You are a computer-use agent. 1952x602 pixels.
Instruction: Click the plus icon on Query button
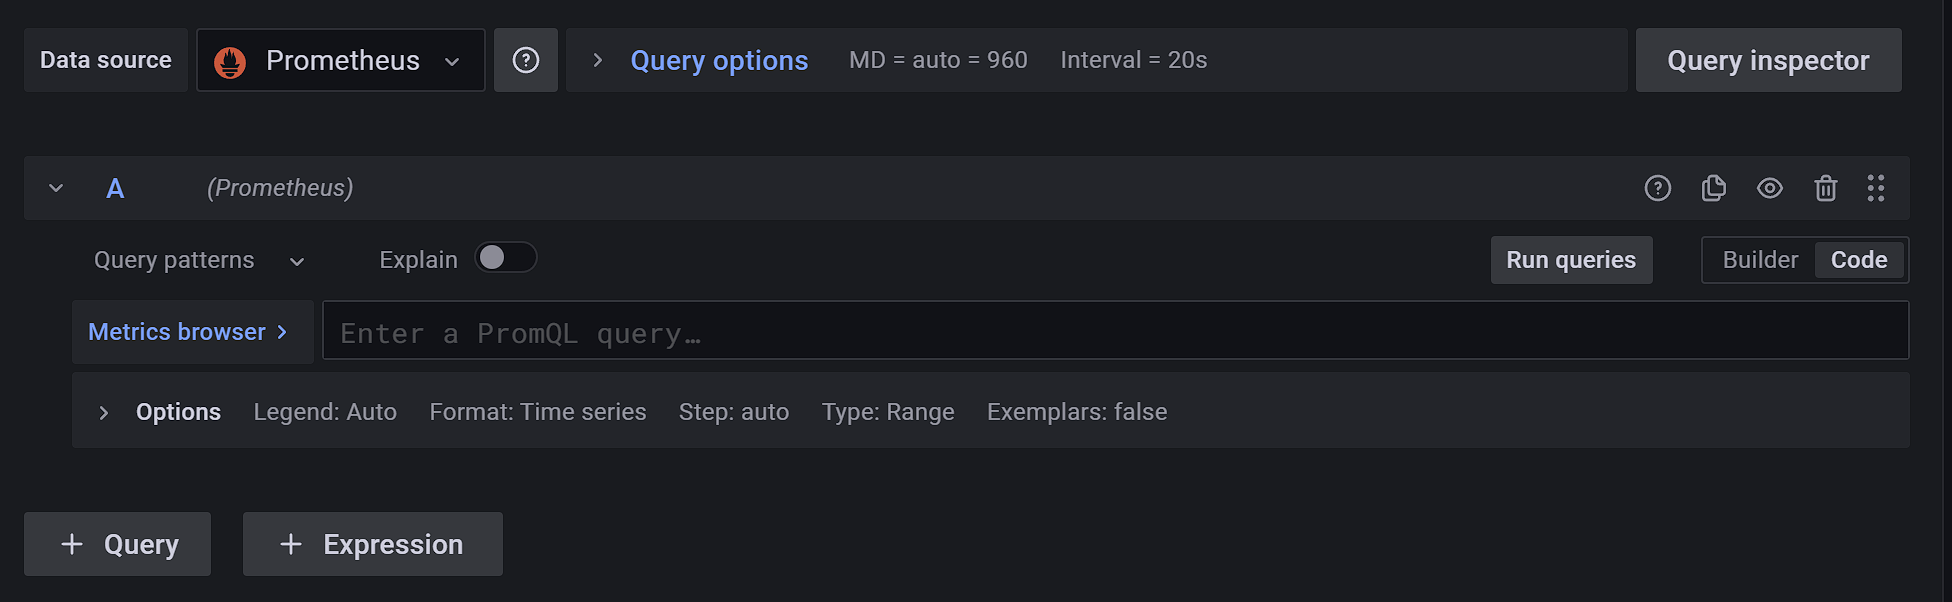click(72, 544)
